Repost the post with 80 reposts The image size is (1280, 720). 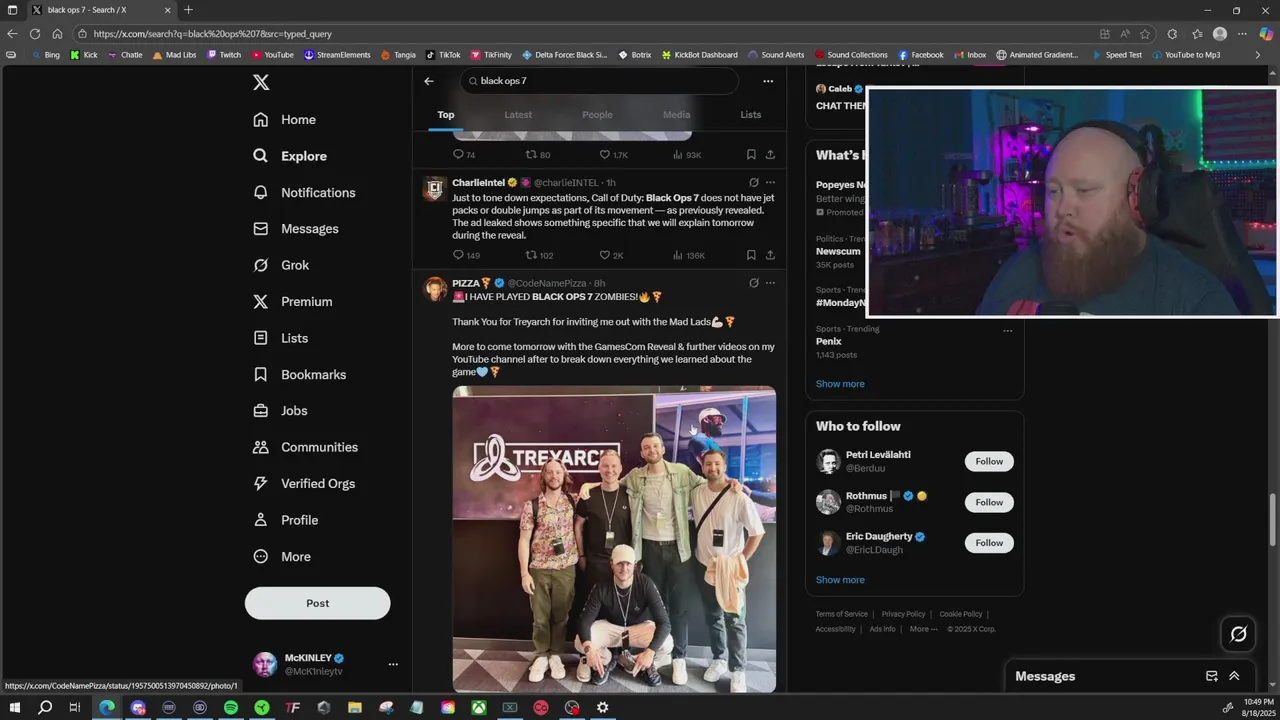538,155
